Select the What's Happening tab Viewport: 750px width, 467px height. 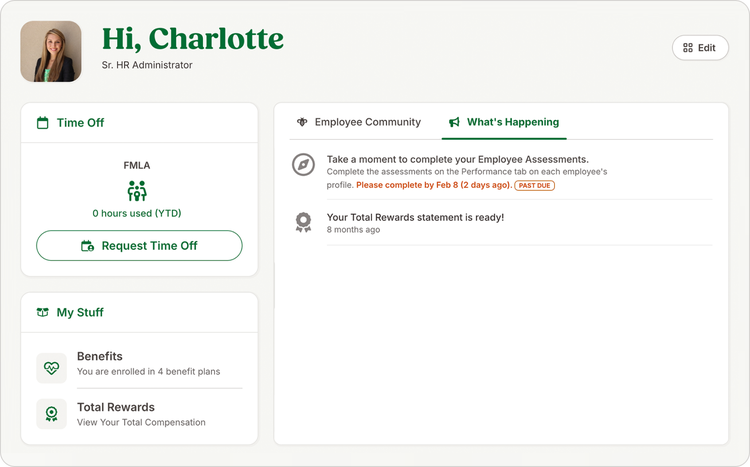[504, 122]
